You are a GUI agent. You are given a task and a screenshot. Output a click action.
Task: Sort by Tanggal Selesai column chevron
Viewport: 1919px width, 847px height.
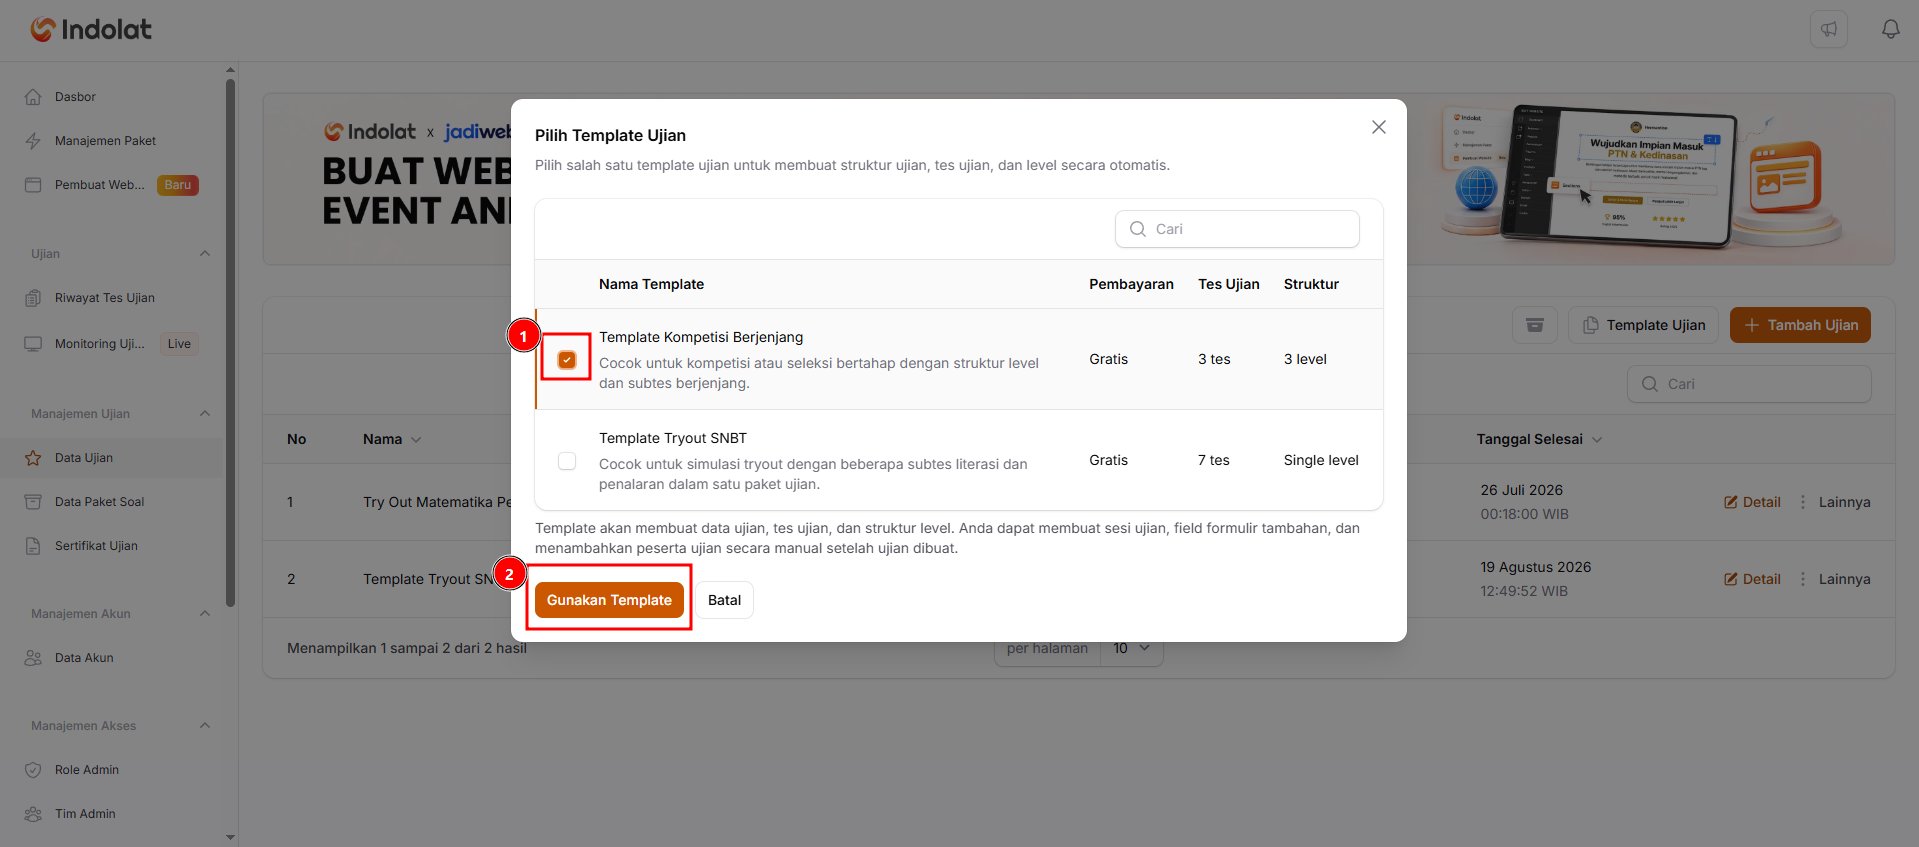pos(1597,440)
